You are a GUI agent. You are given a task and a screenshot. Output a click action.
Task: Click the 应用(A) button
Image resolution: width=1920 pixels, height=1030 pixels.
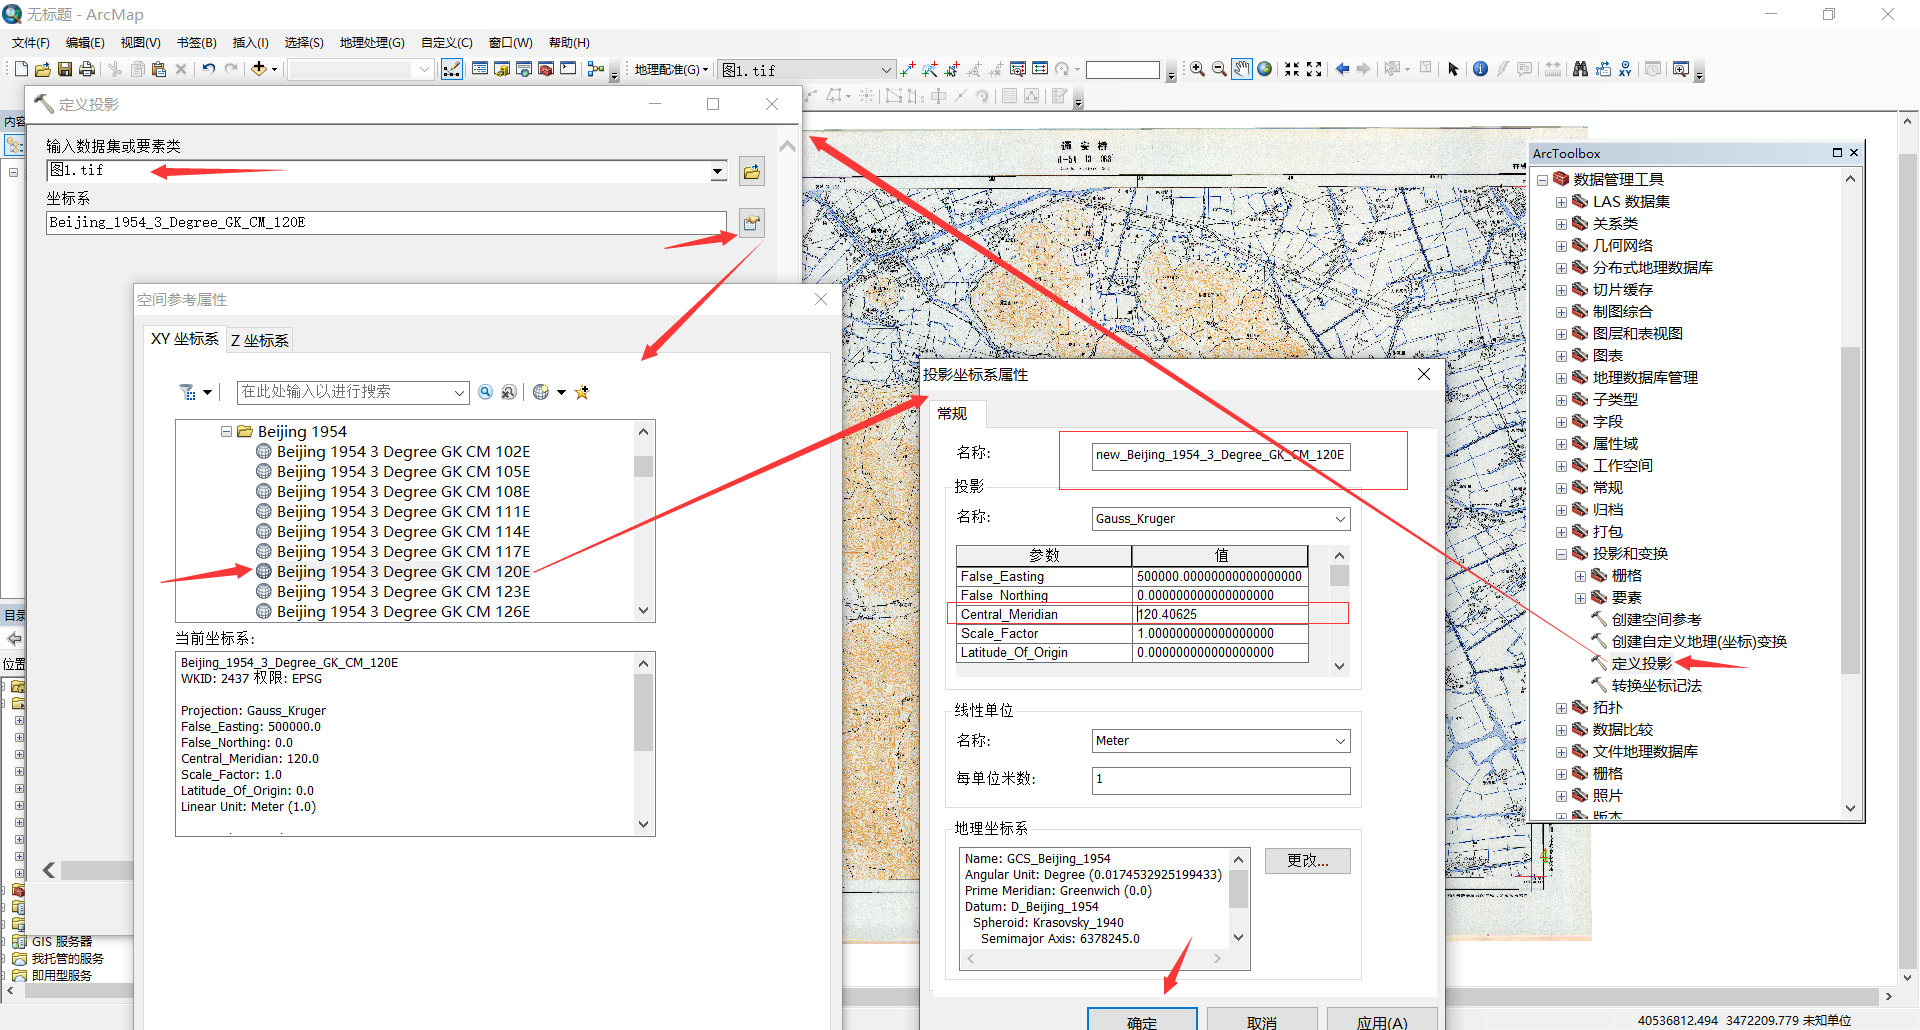pos(1382,1020)
